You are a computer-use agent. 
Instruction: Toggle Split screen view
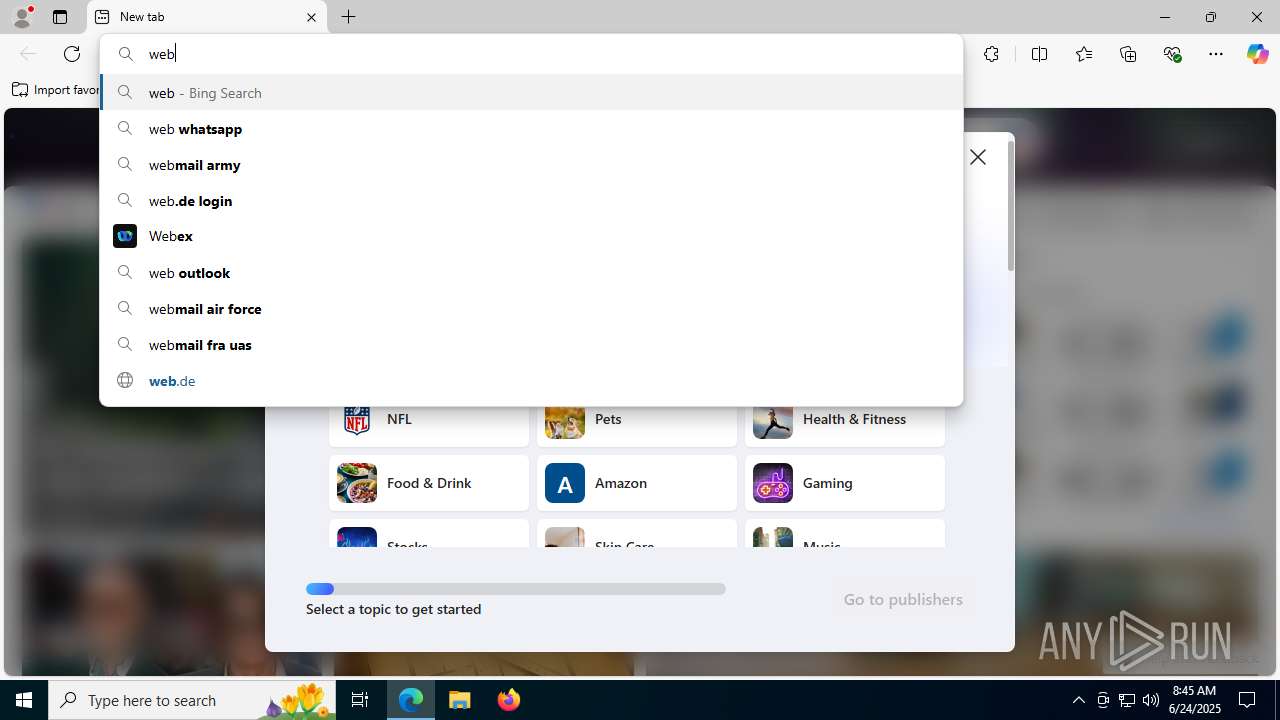coord(1039,54)
